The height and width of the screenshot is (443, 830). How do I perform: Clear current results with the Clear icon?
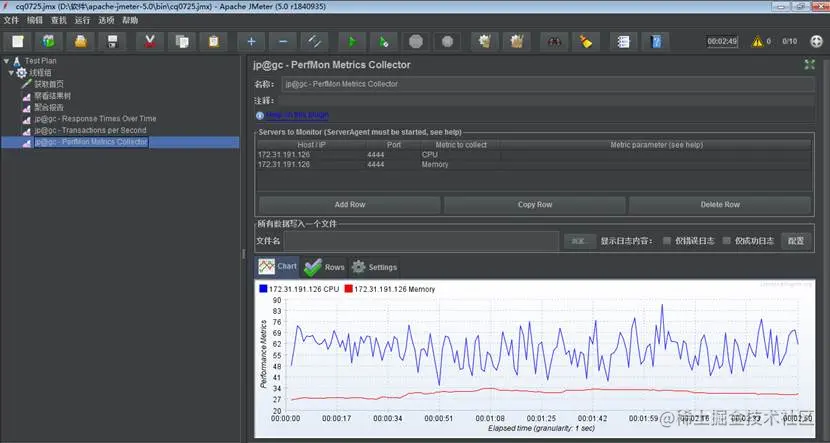coord(484,42)
